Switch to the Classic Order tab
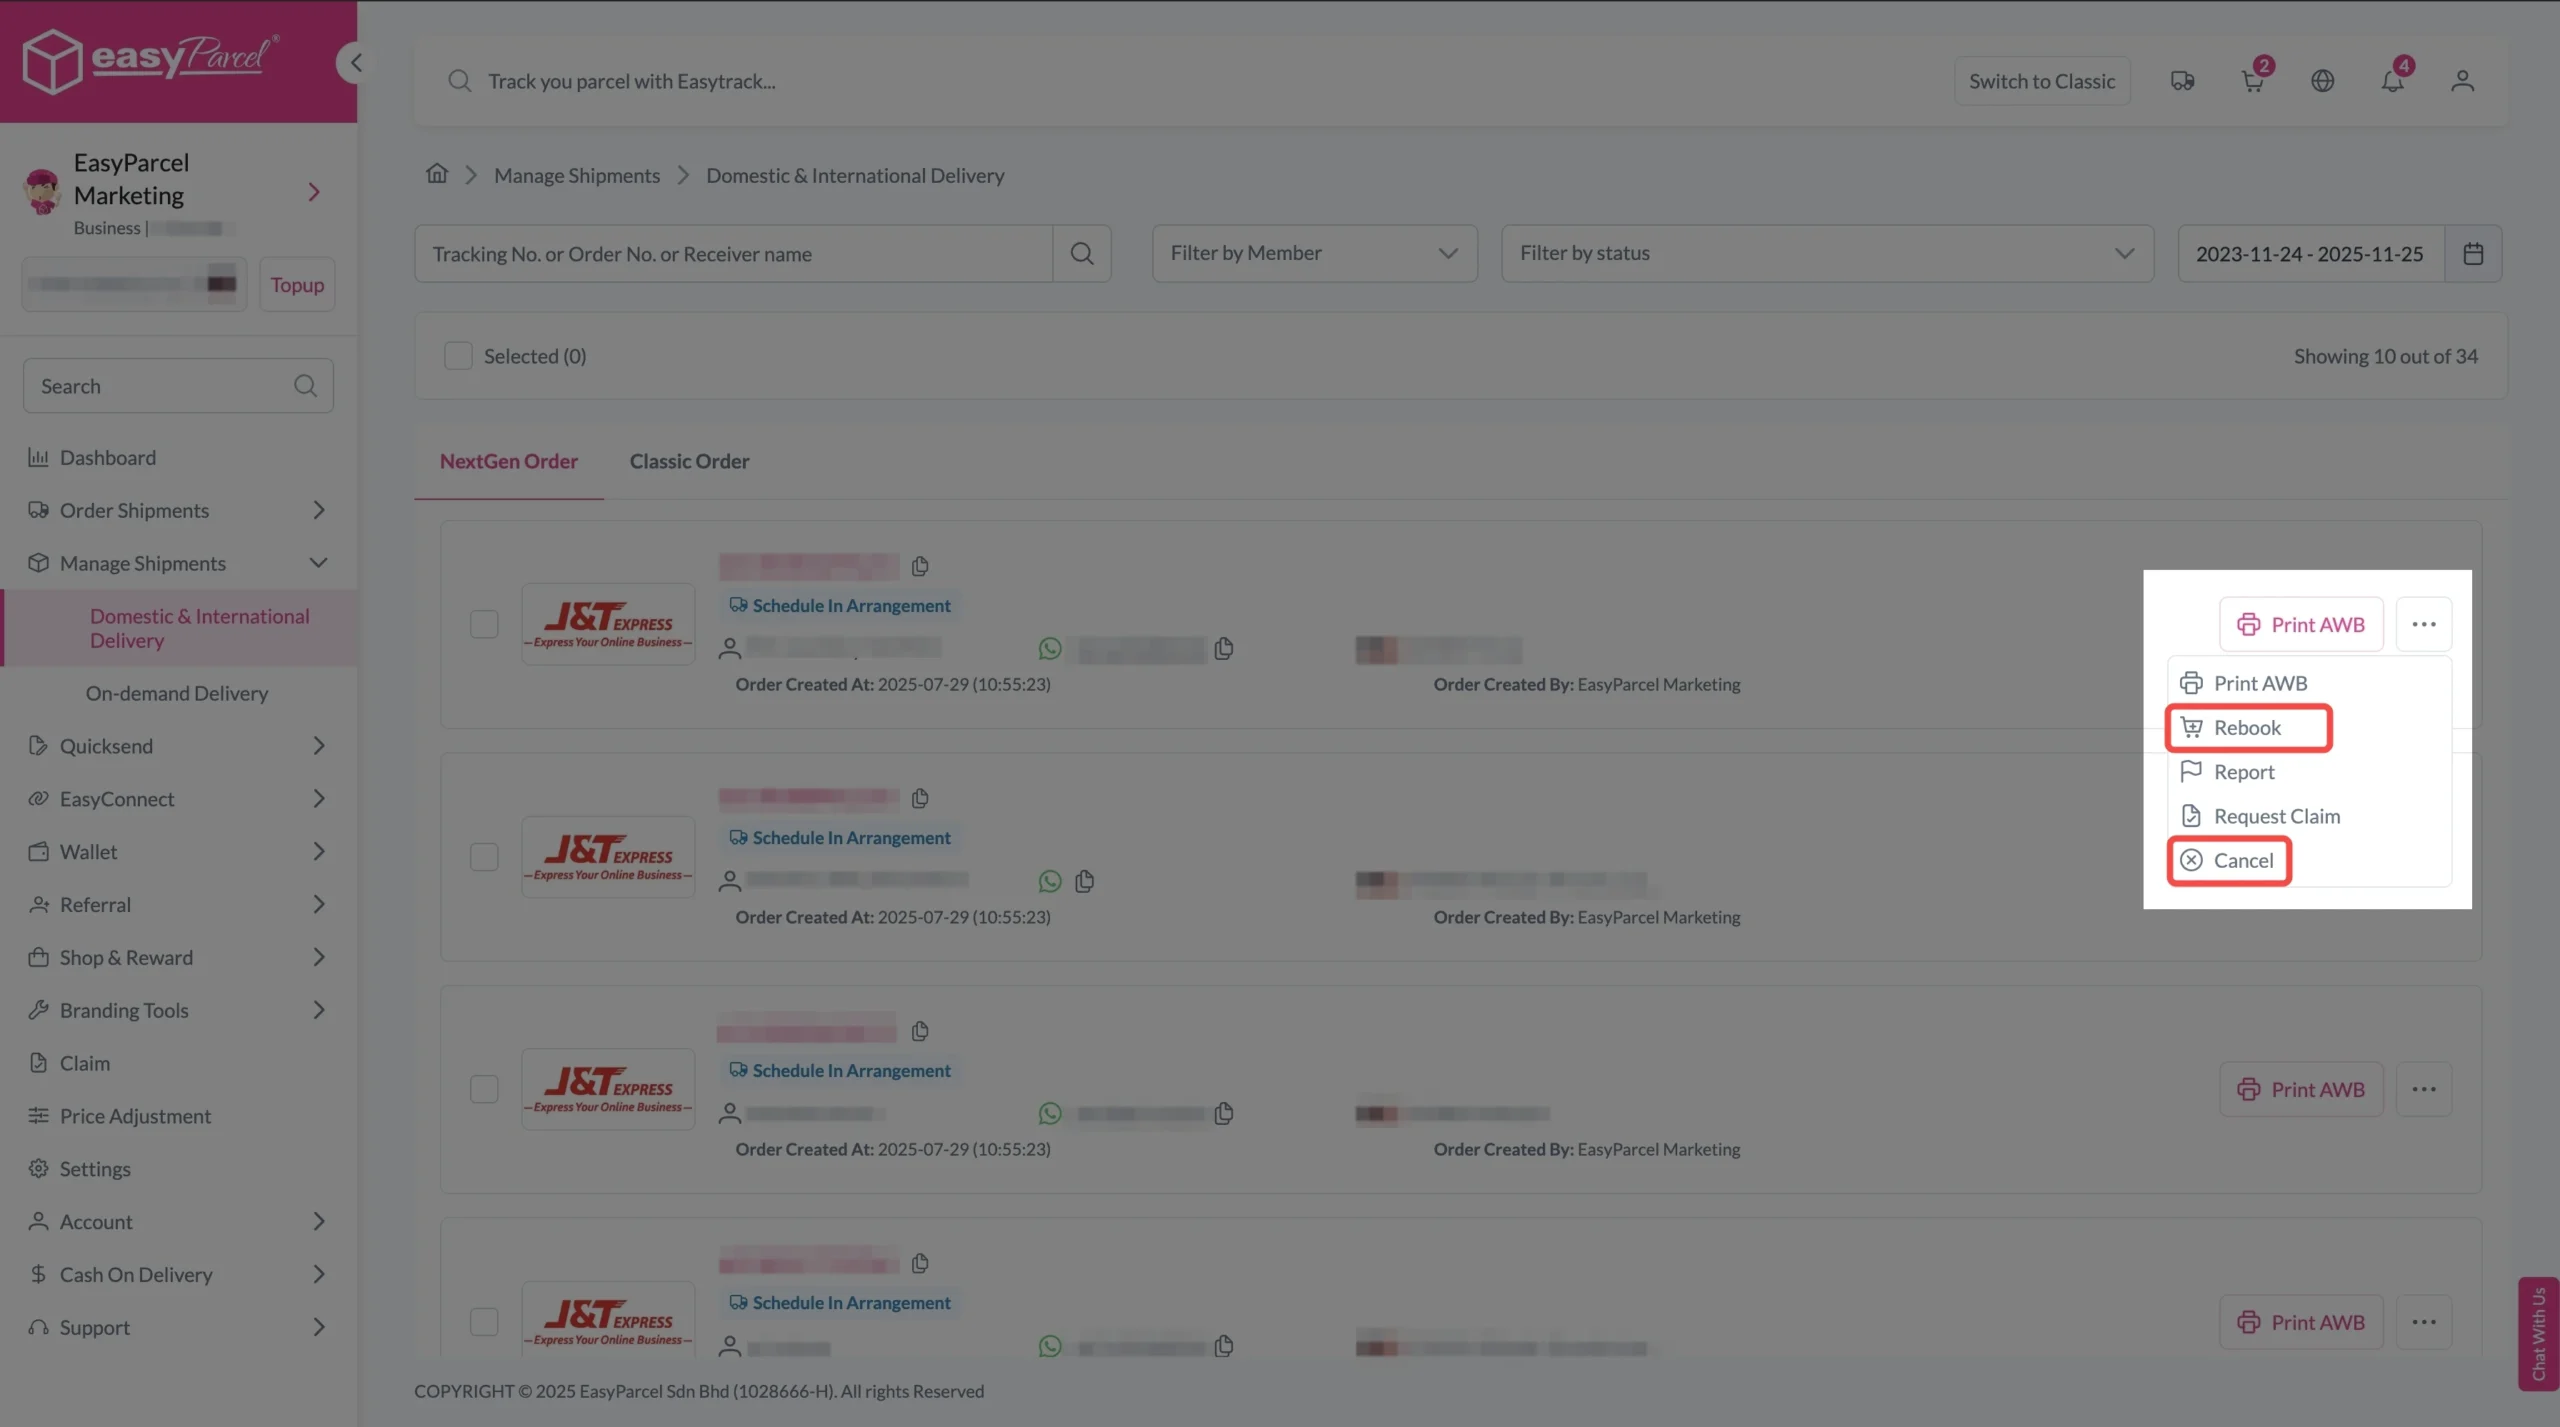 point(689,461)
